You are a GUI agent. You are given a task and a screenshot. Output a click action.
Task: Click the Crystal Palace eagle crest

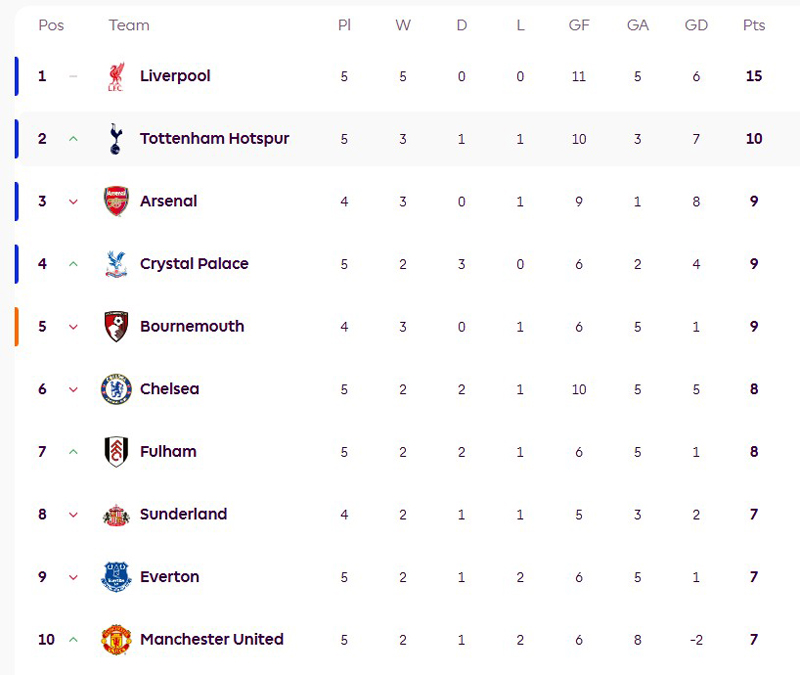click(x=116, y=264)
